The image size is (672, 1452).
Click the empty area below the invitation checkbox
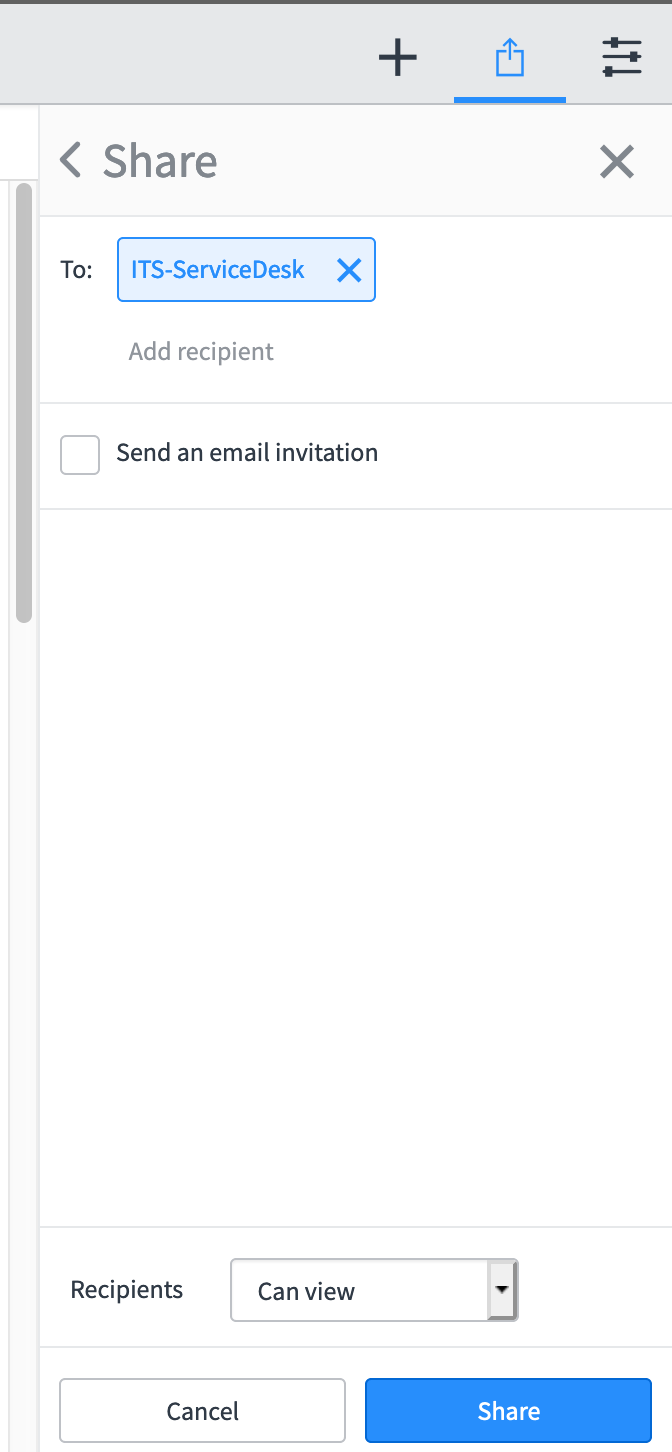[x=356, y=868]
